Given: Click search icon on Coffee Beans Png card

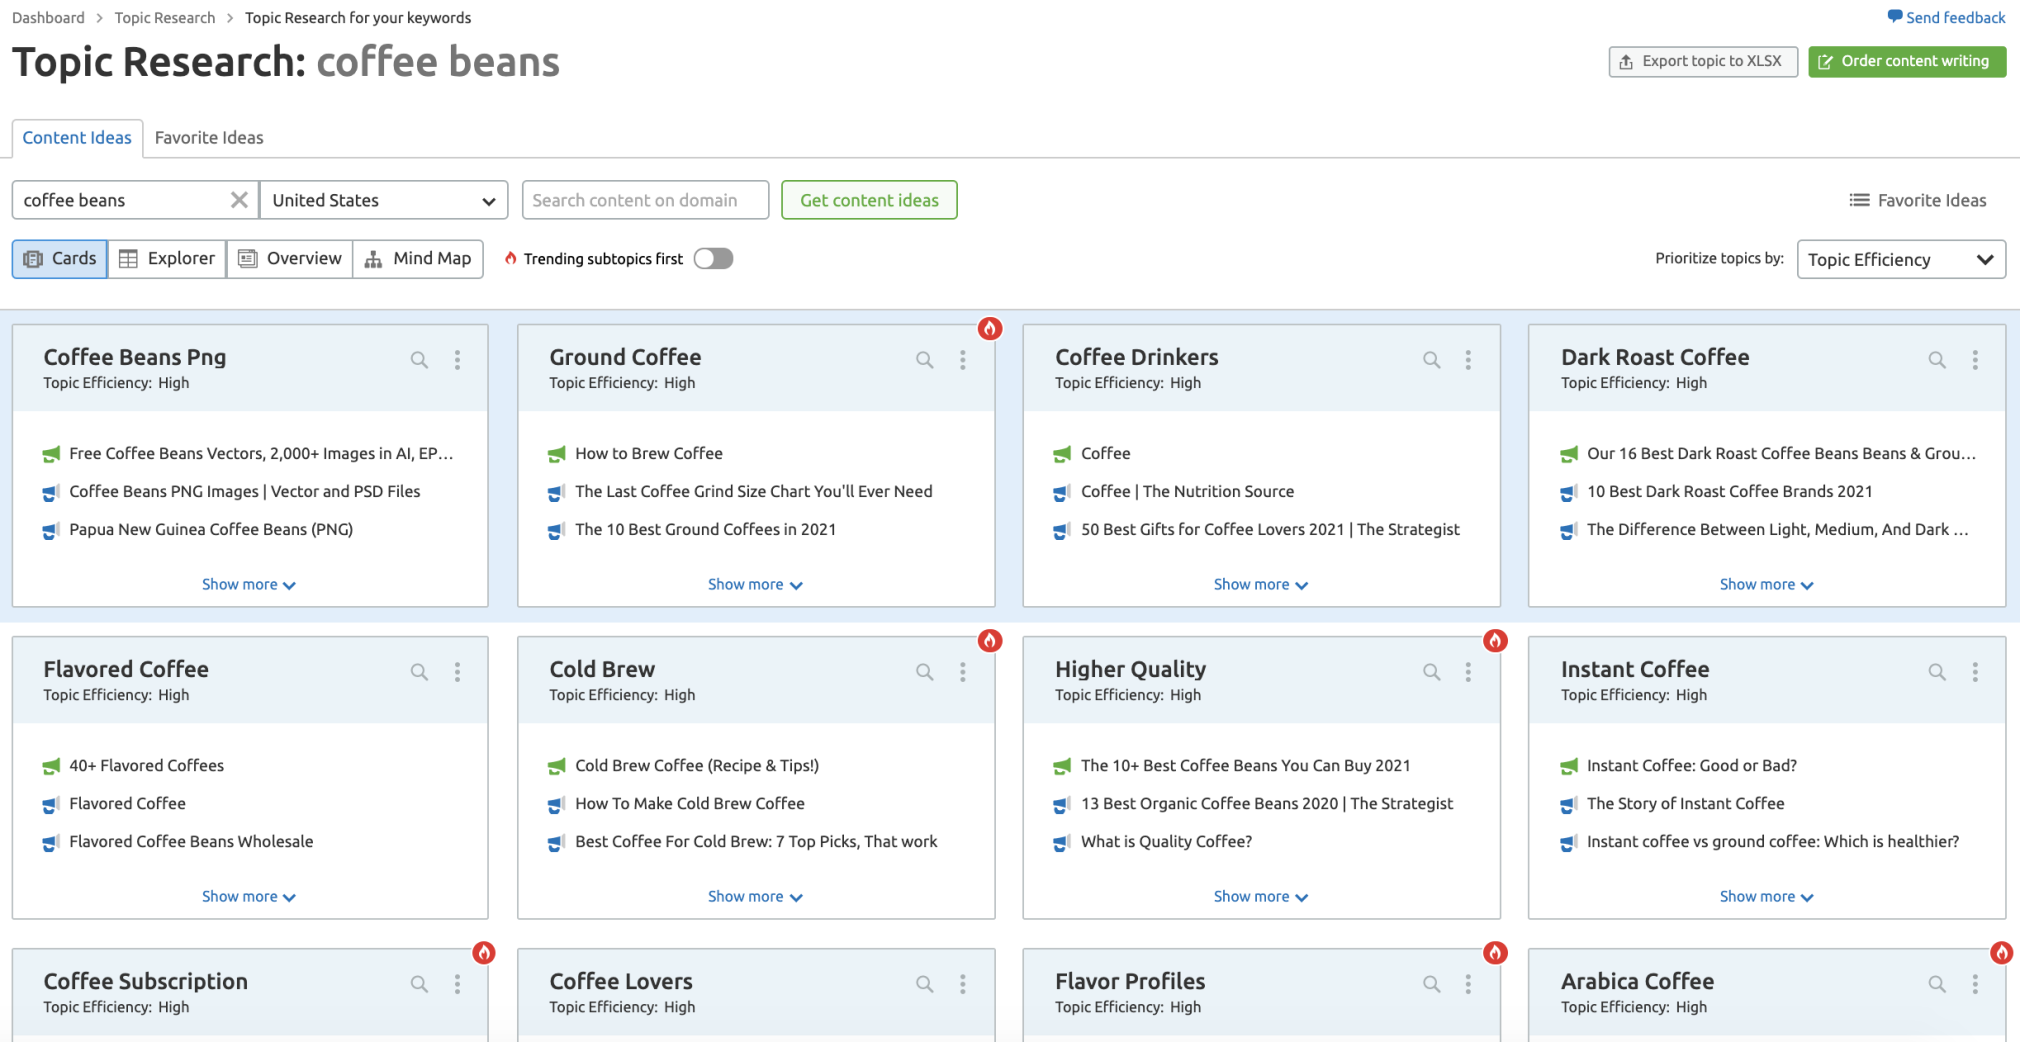Looking at the screenshot, I should click(419, 360).
